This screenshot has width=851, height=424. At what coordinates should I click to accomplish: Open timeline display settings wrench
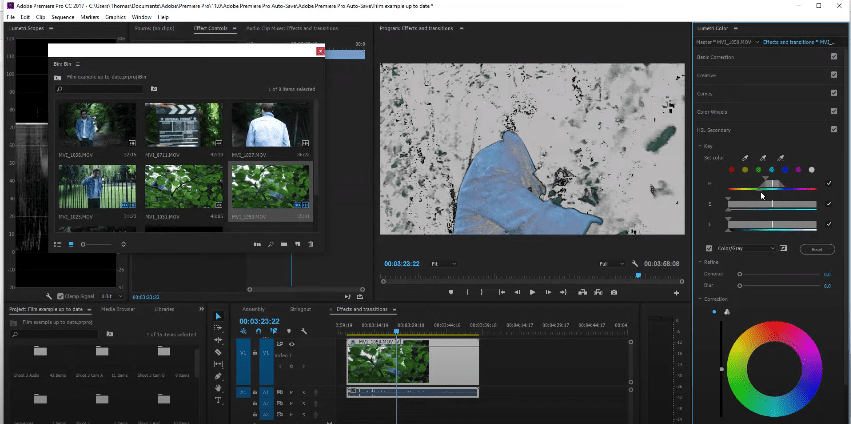[304, 331]
